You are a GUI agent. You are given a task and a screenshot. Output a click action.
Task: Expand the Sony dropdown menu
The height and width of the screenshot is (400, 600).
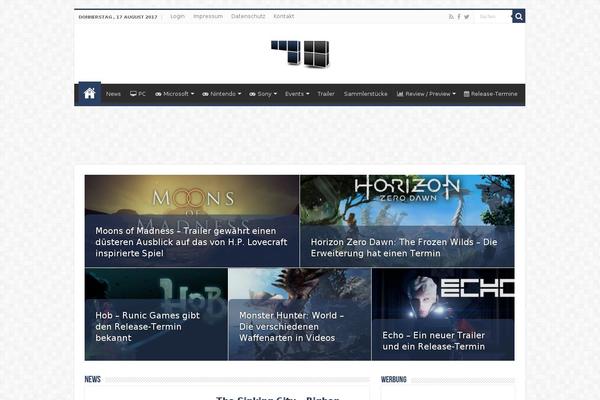(x=263, y=94)
